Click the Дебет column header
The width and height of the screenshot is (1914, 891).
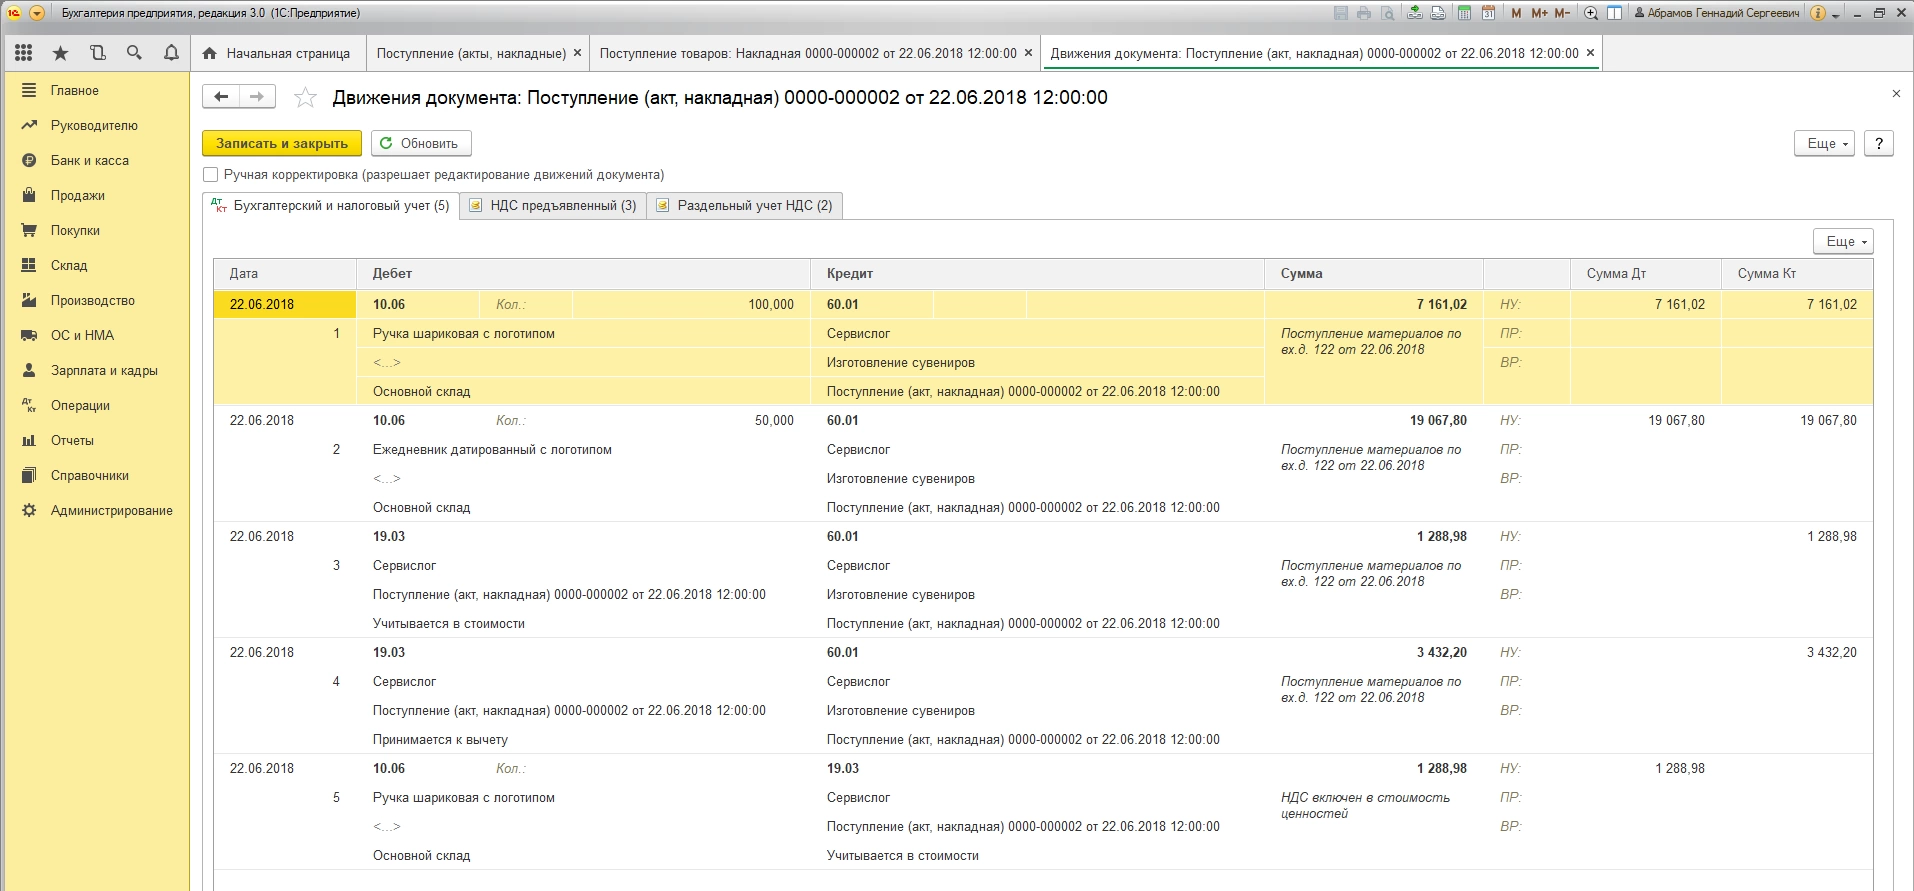click(583, 273)
